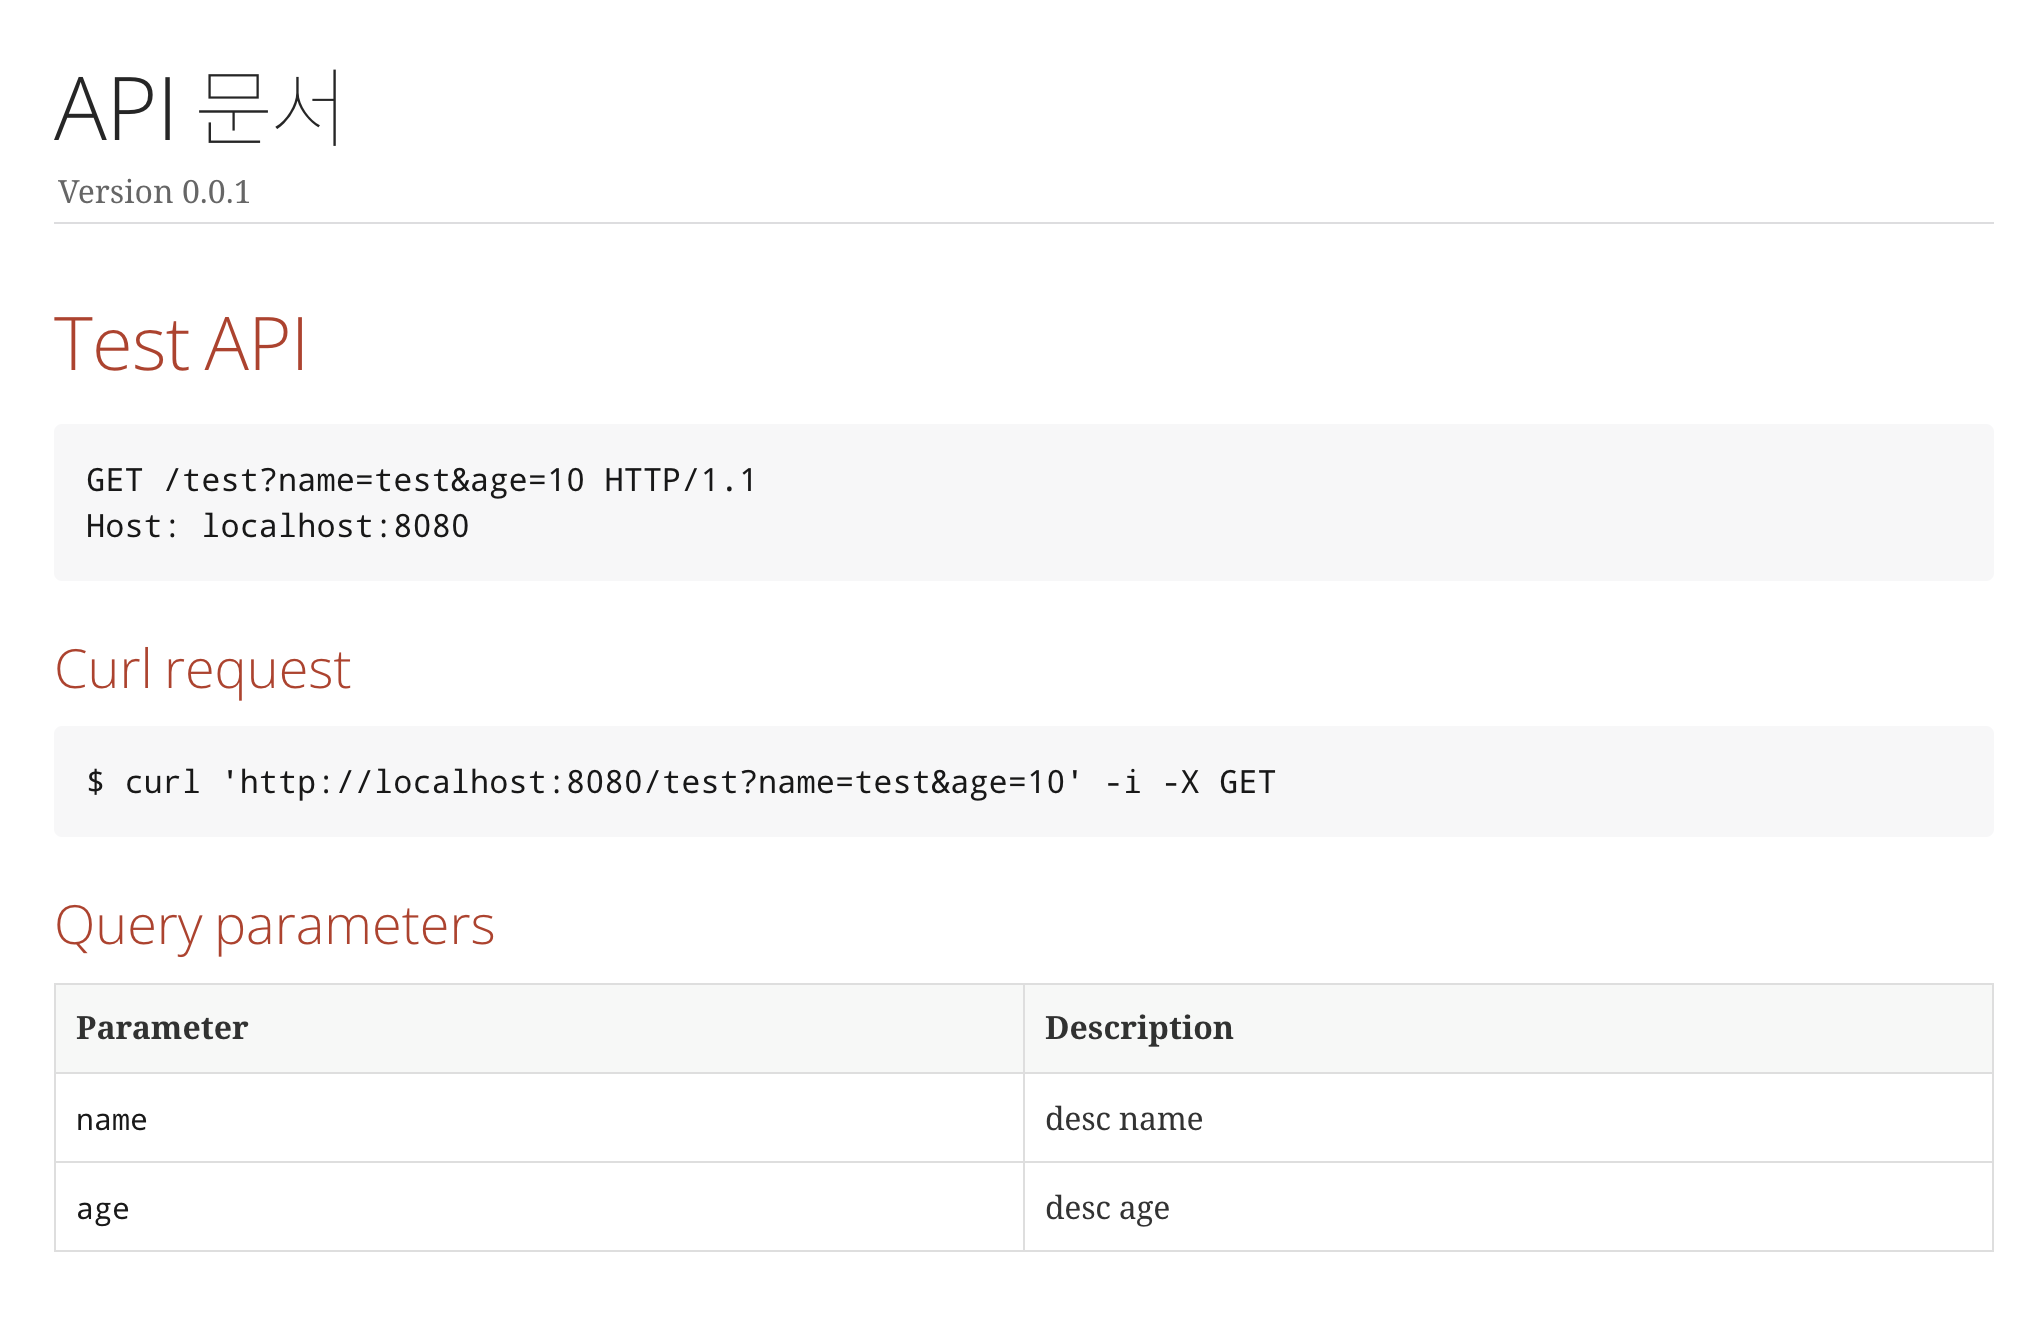Click the Description column header
The image size is (2030, 1322).
click(1139, 1028)
